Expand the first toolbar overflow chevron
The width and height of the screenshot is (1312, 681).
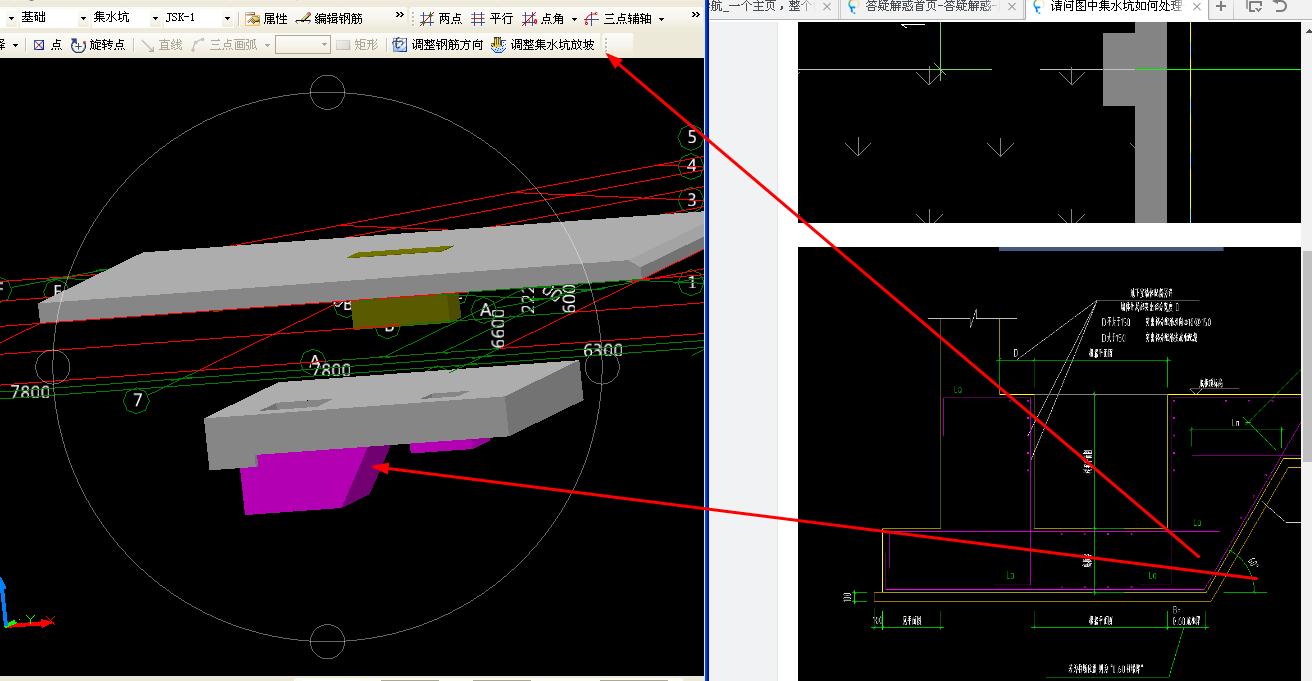tap(400, 16)
